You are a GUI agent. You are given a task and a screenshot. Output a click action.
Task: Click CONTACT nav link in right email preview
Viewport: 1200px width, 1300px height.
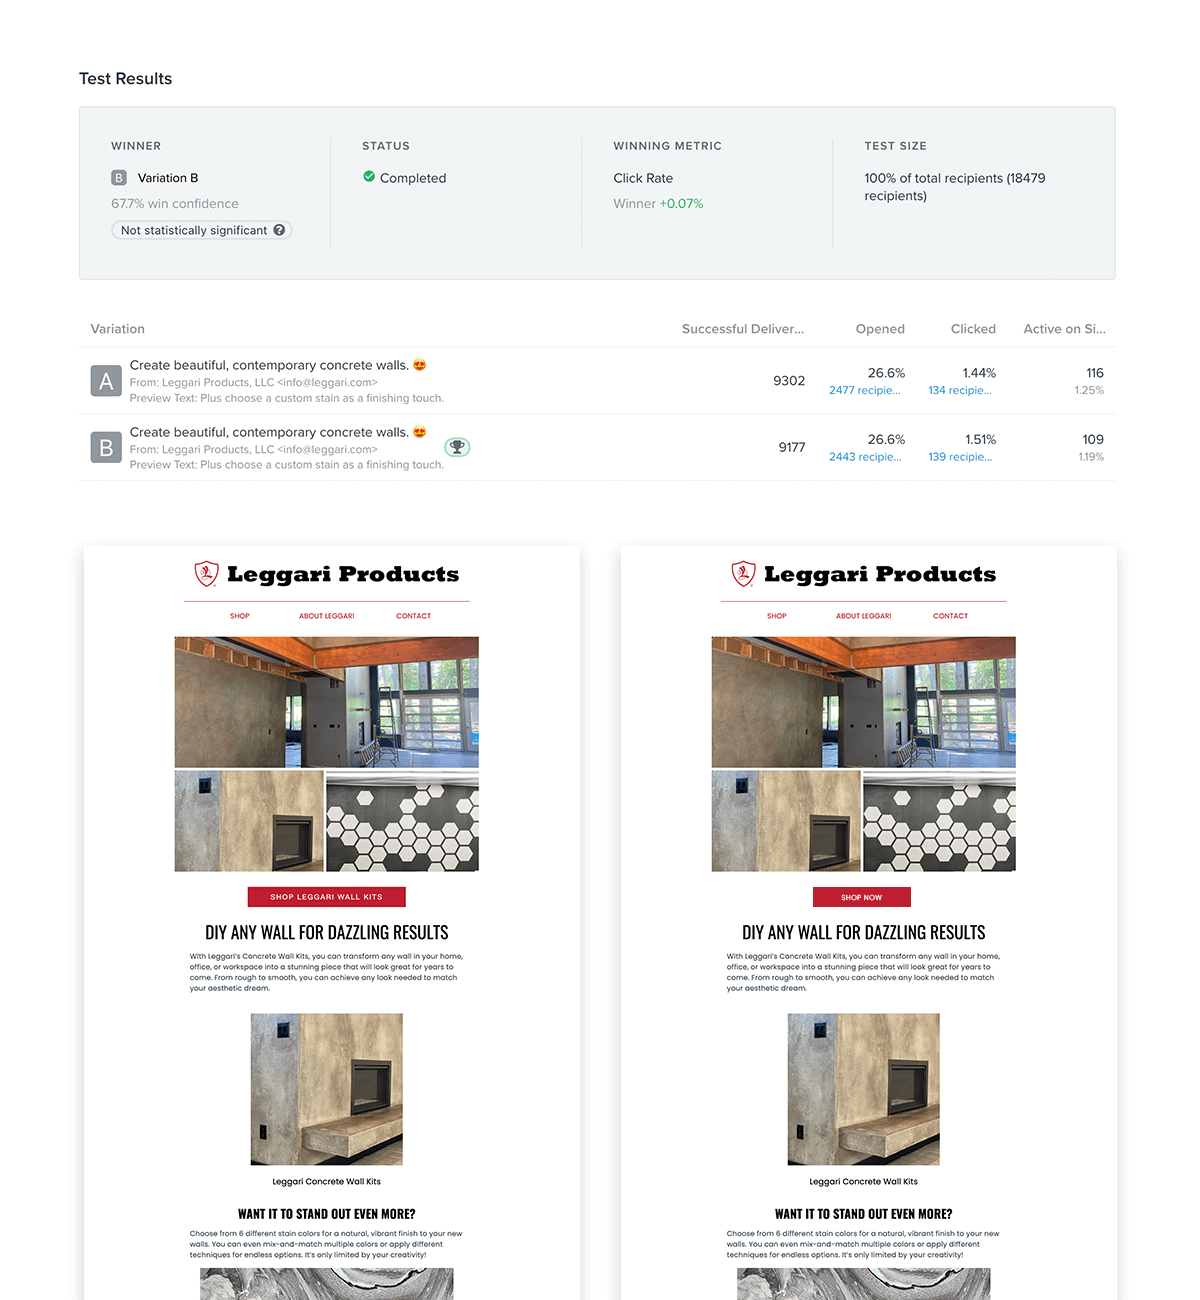tap(951, 616)
